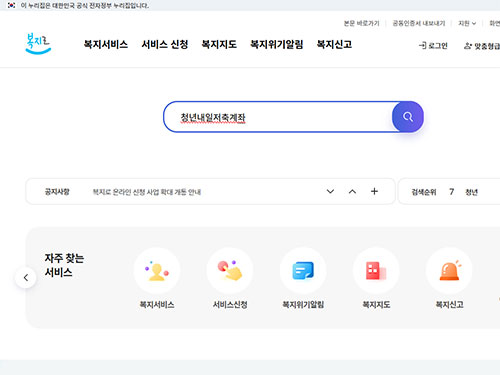
Task: Show previous notice with up chevron
Action: click(x=352, y=191)
